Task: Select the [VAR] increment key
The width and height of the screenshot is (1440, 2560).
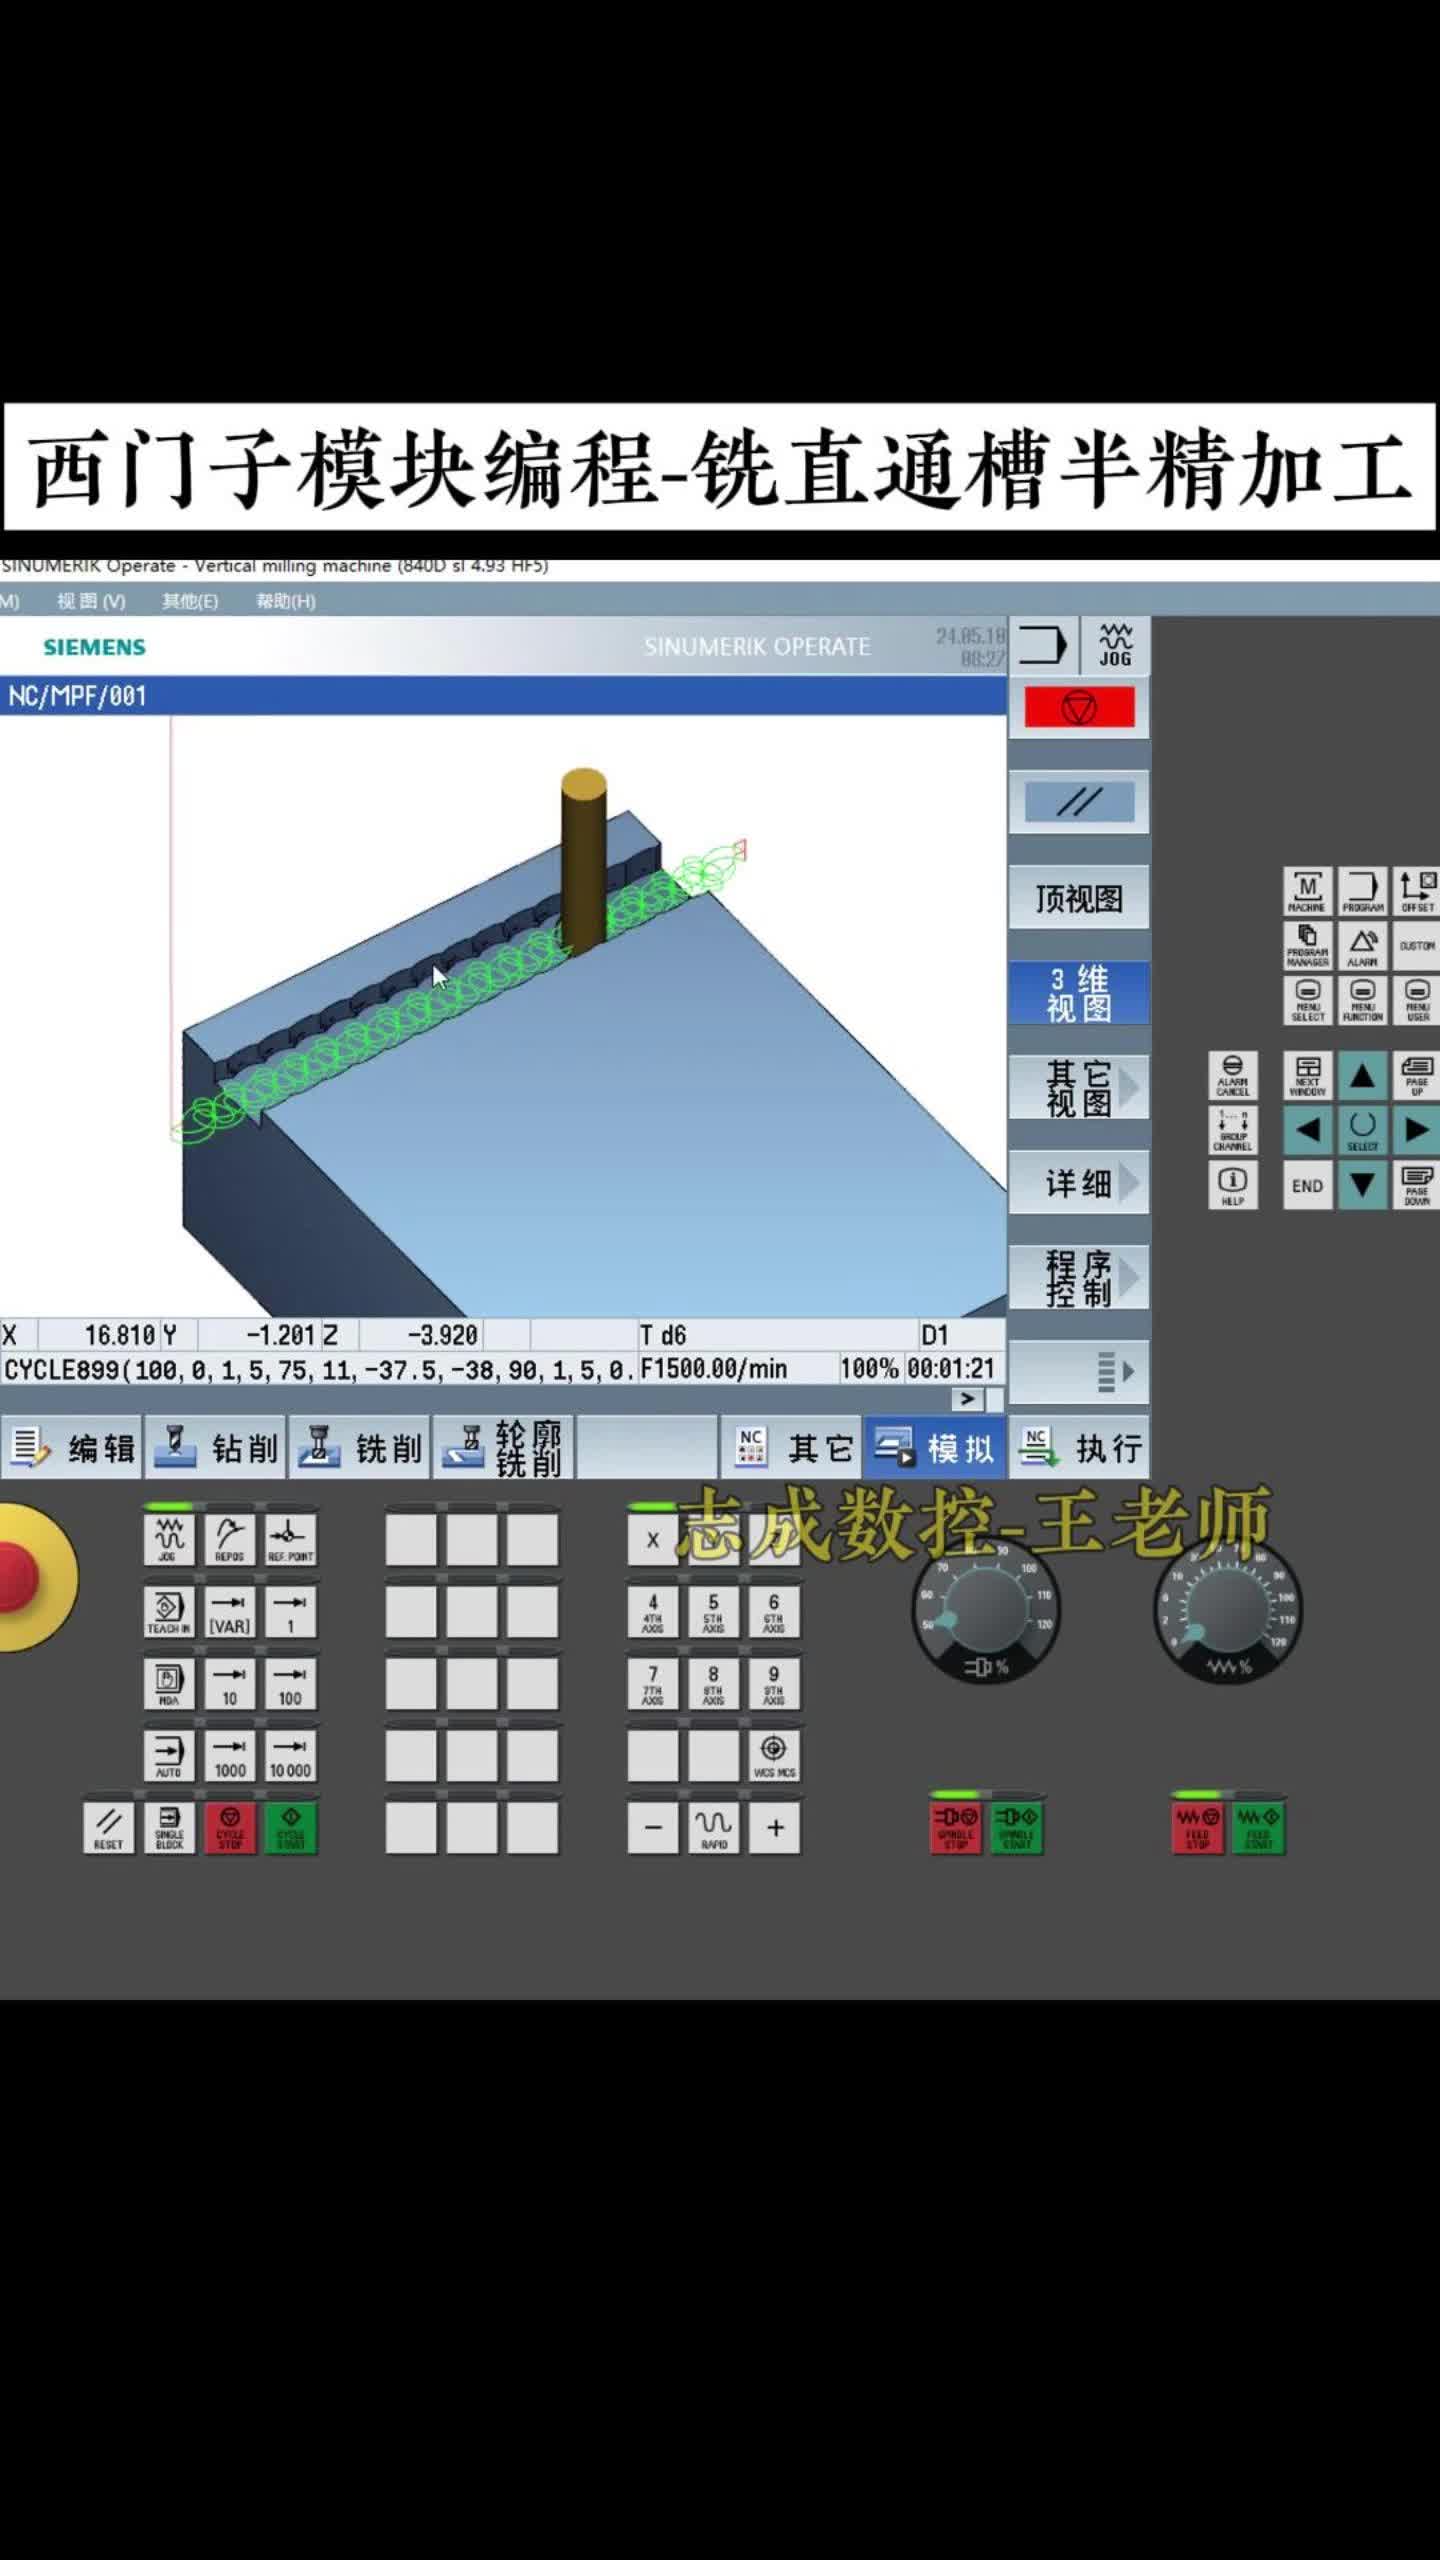Action: pyautogui.click(x=229, y=1611)
